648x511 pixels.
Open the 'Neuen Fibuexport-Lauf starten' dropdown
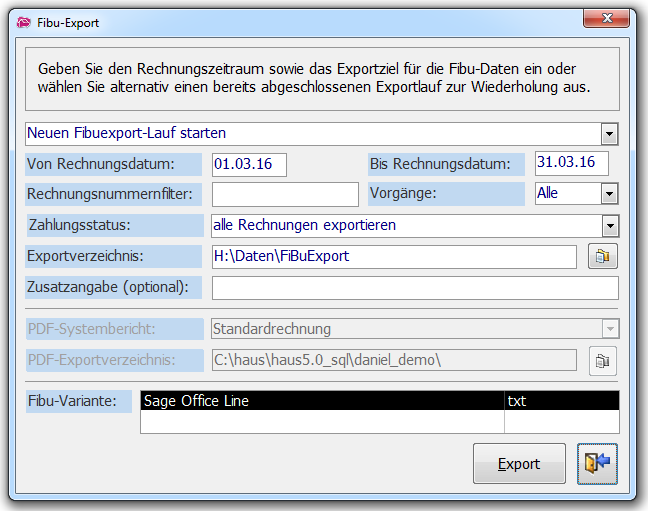[609, 133]
